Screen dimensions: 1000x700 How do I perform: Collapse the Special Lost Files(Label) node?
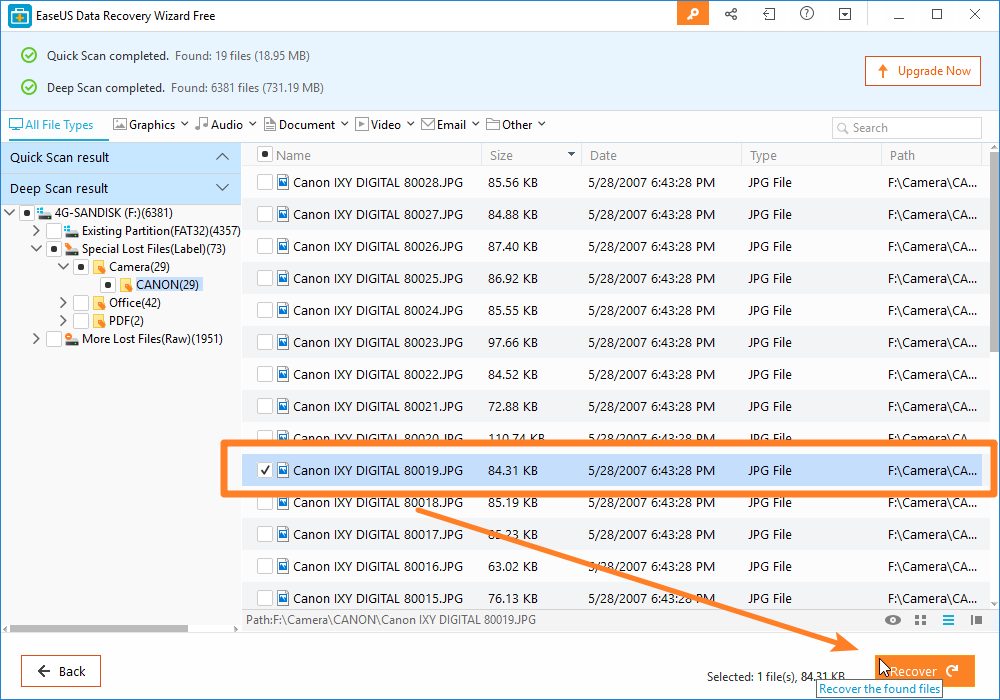pyautogui.click(x=36, y=249)
